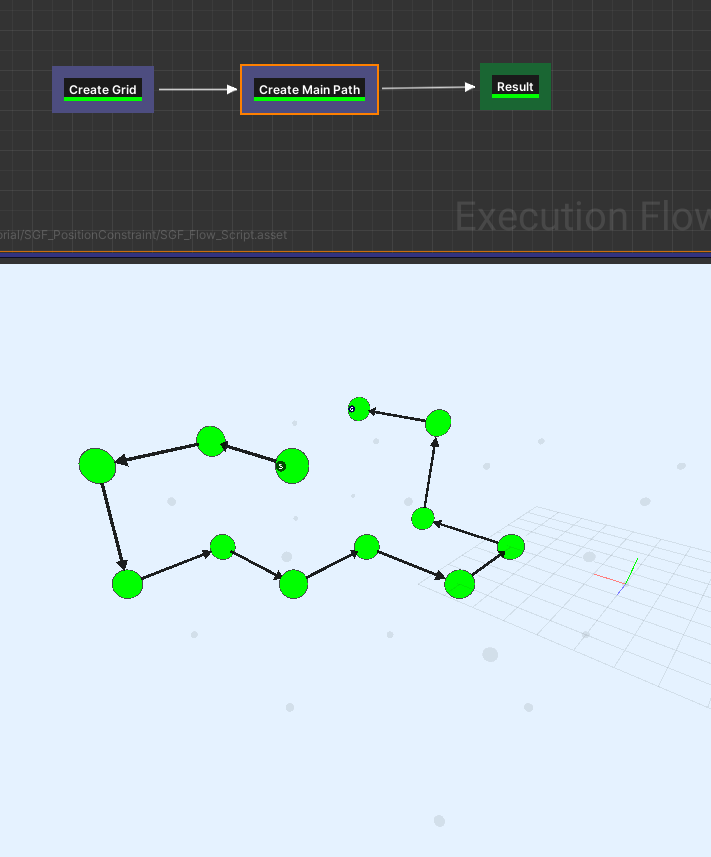Click the divider bar between graph and preview
This screenshot has height=857, width=711.
(x=355, y=257)
